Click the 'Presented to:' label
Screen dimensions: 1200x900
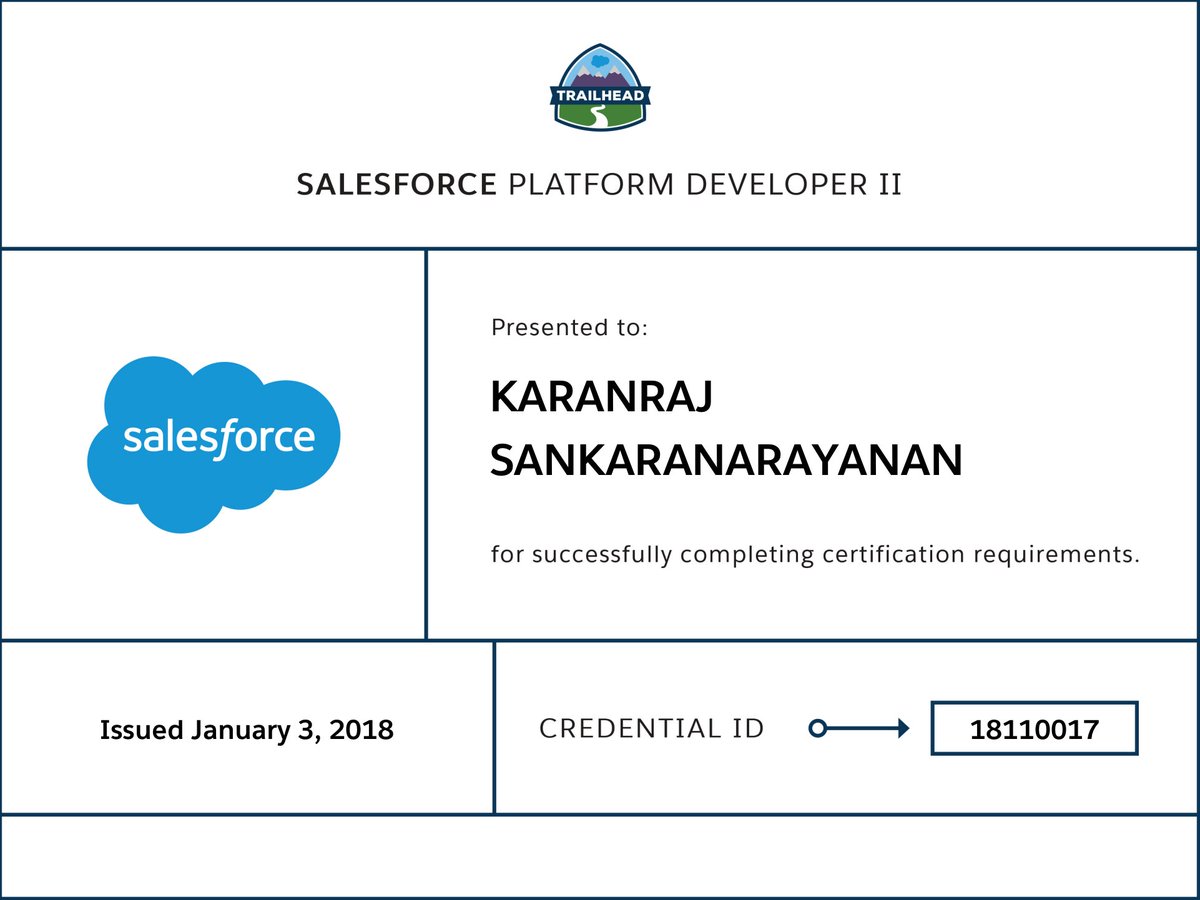pyautogui.click(x=570, y=327)
